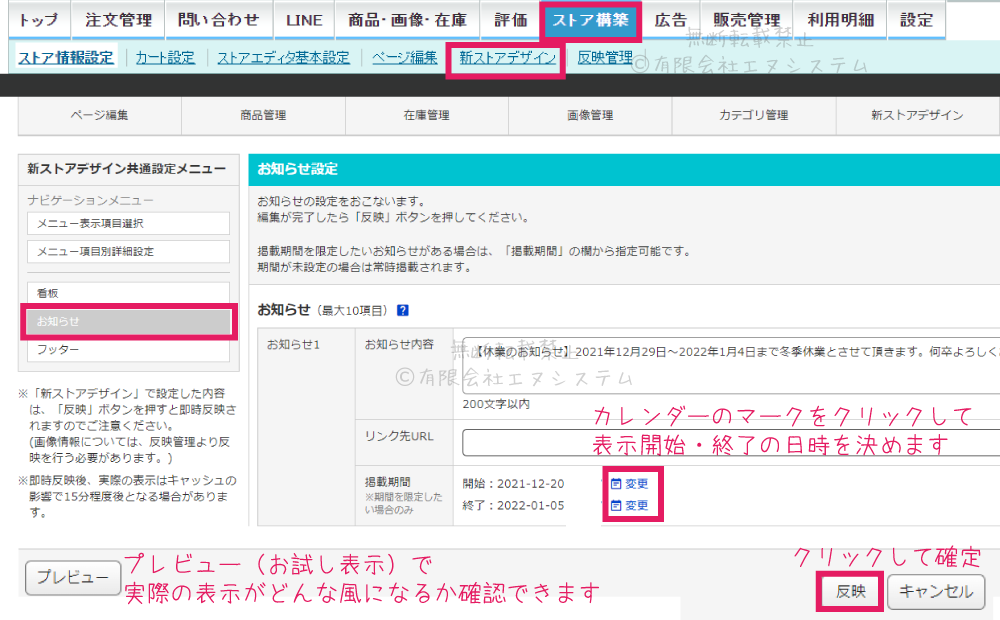Click the 200文字以内 note text
This screenshot has width=1000, height=620.
(x=496, y=404)
